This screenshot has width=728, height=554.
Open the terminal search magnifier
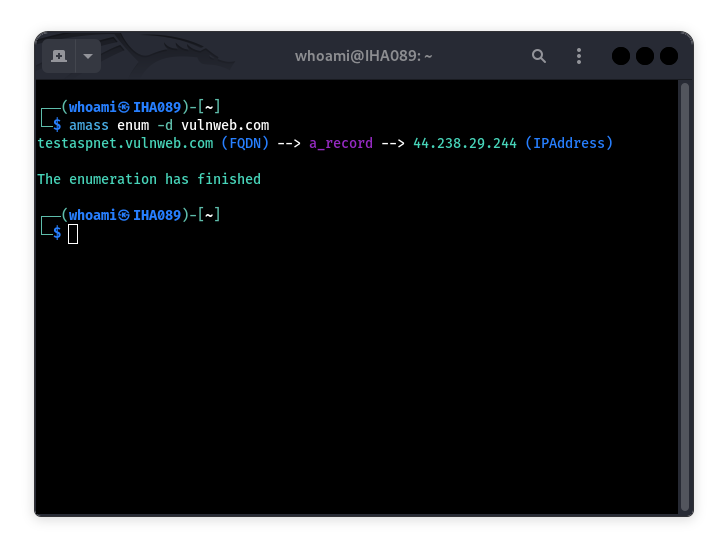click(x=539, y=56)
